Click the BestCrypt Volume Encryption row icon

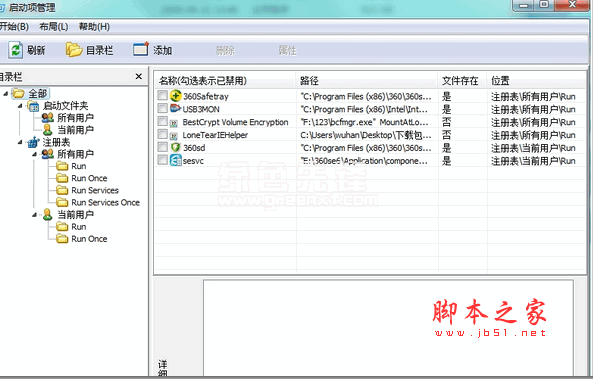tap(174, 123)
